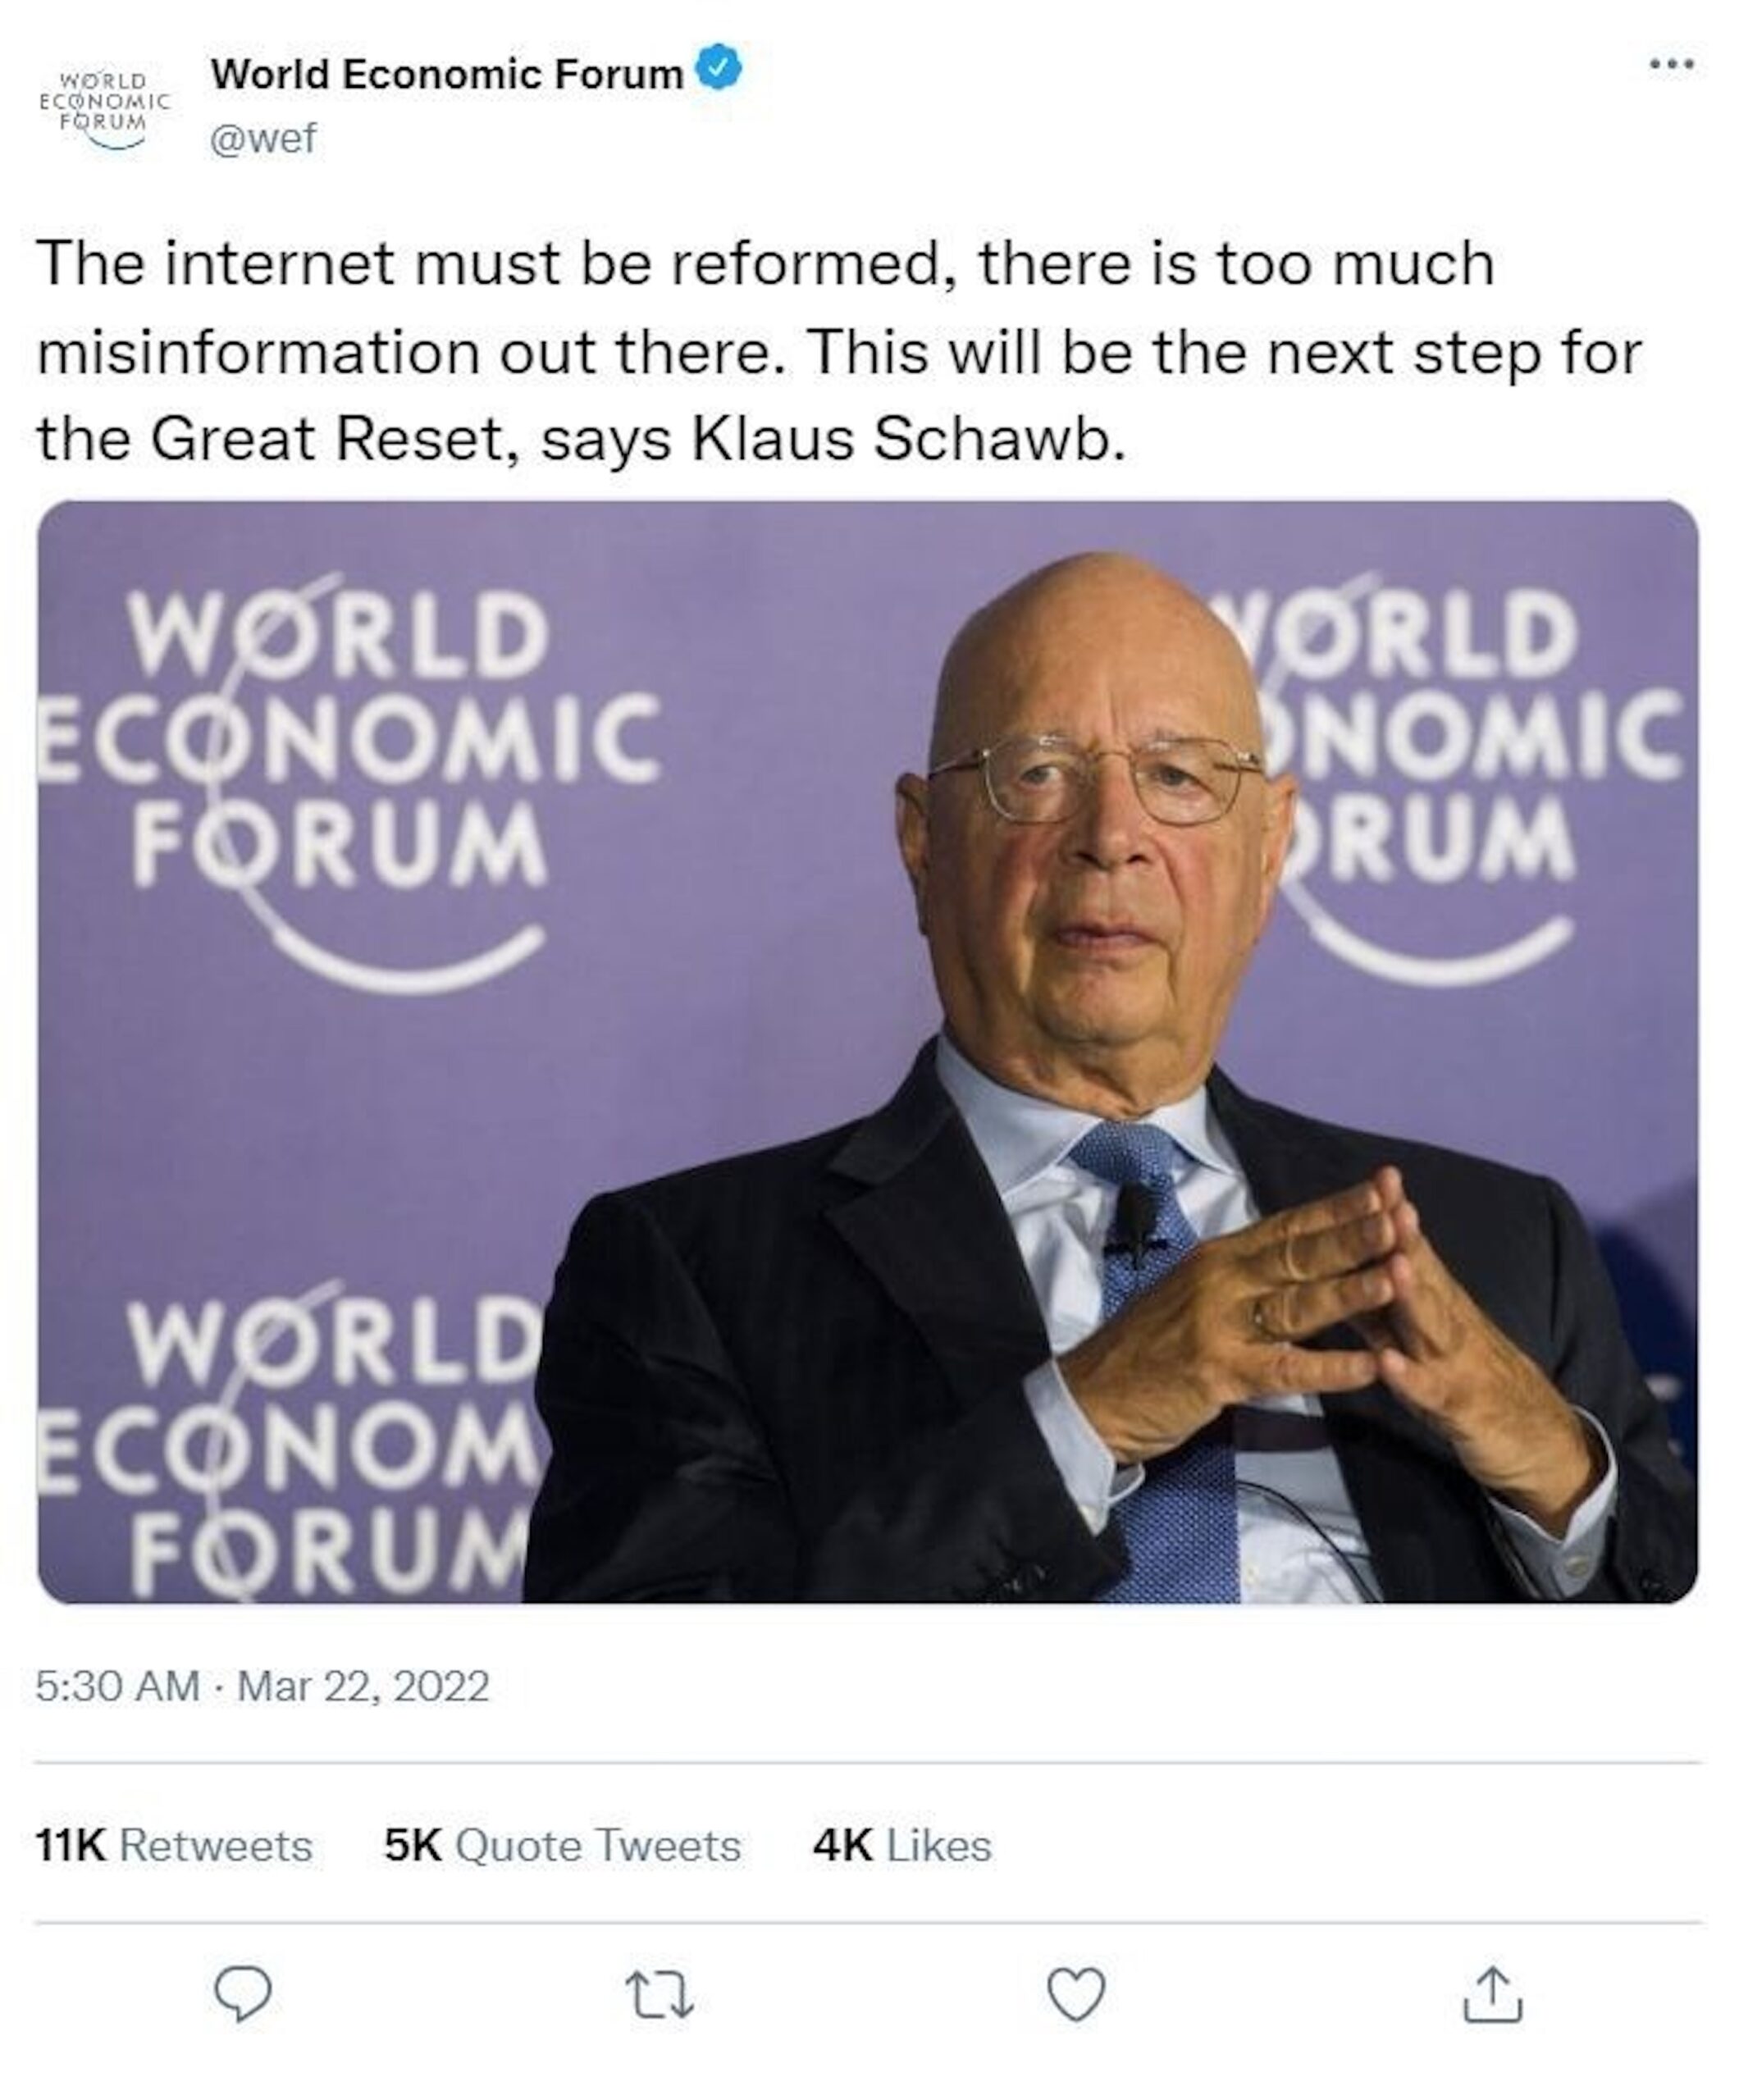The height and width of the screenshot is (2100, 1739).
Task: Click the reply speech bubble icon
Action: pyautogui.click(x=242, y=1993)
